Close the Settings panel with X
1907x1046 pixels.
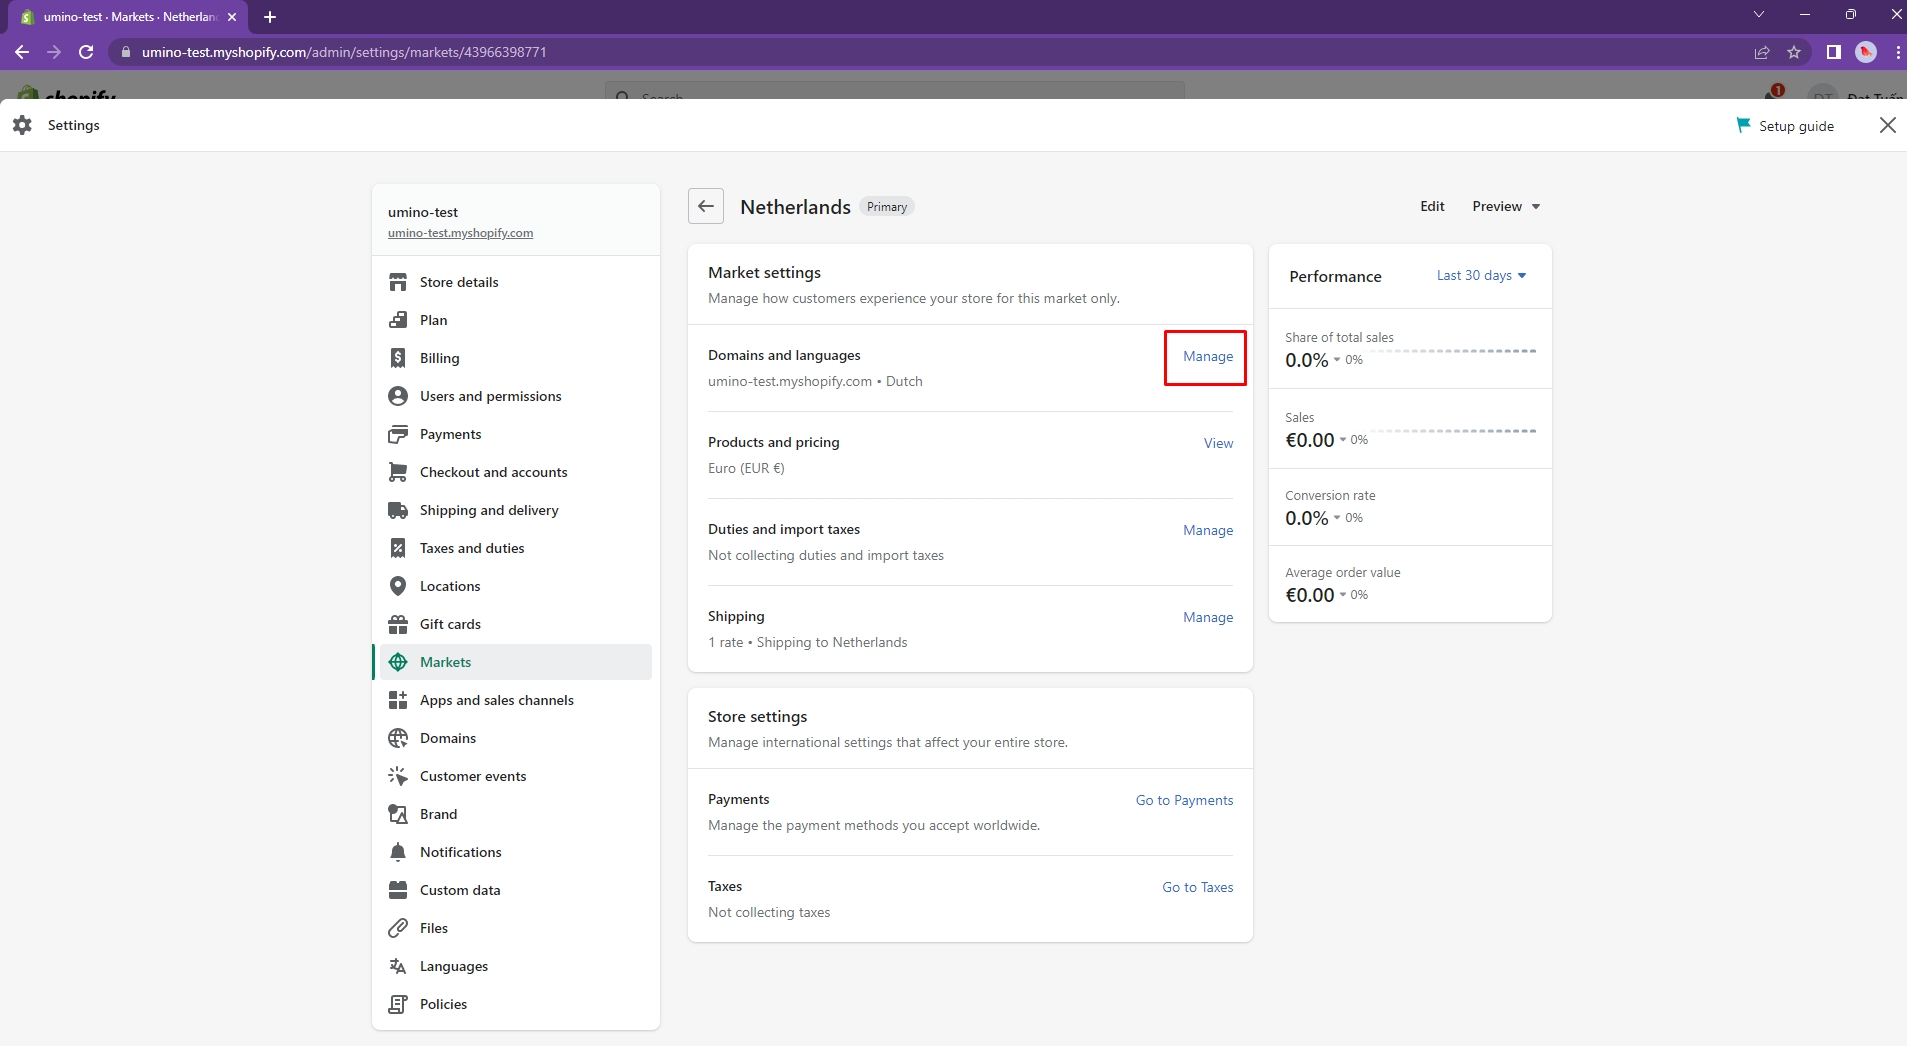pos(1887,125)
